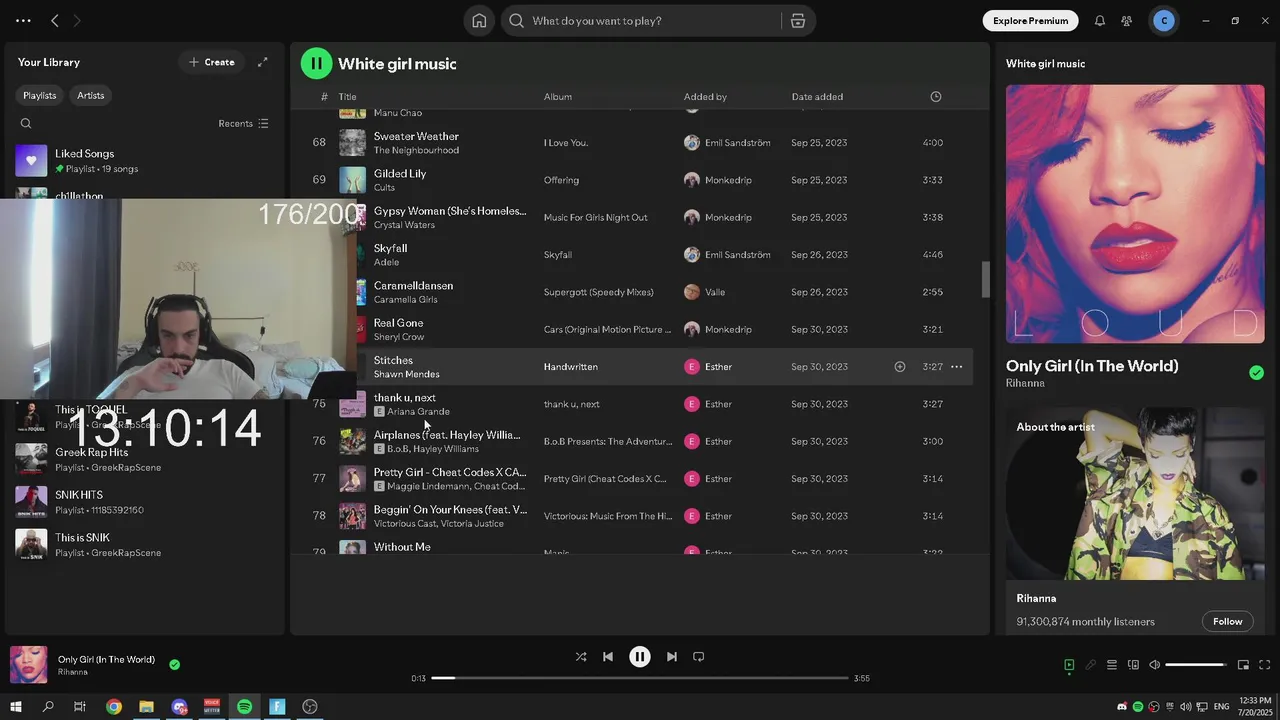Toggle repeat mode
Screen dimensions: 1280x720
click(x=699, y=657)
